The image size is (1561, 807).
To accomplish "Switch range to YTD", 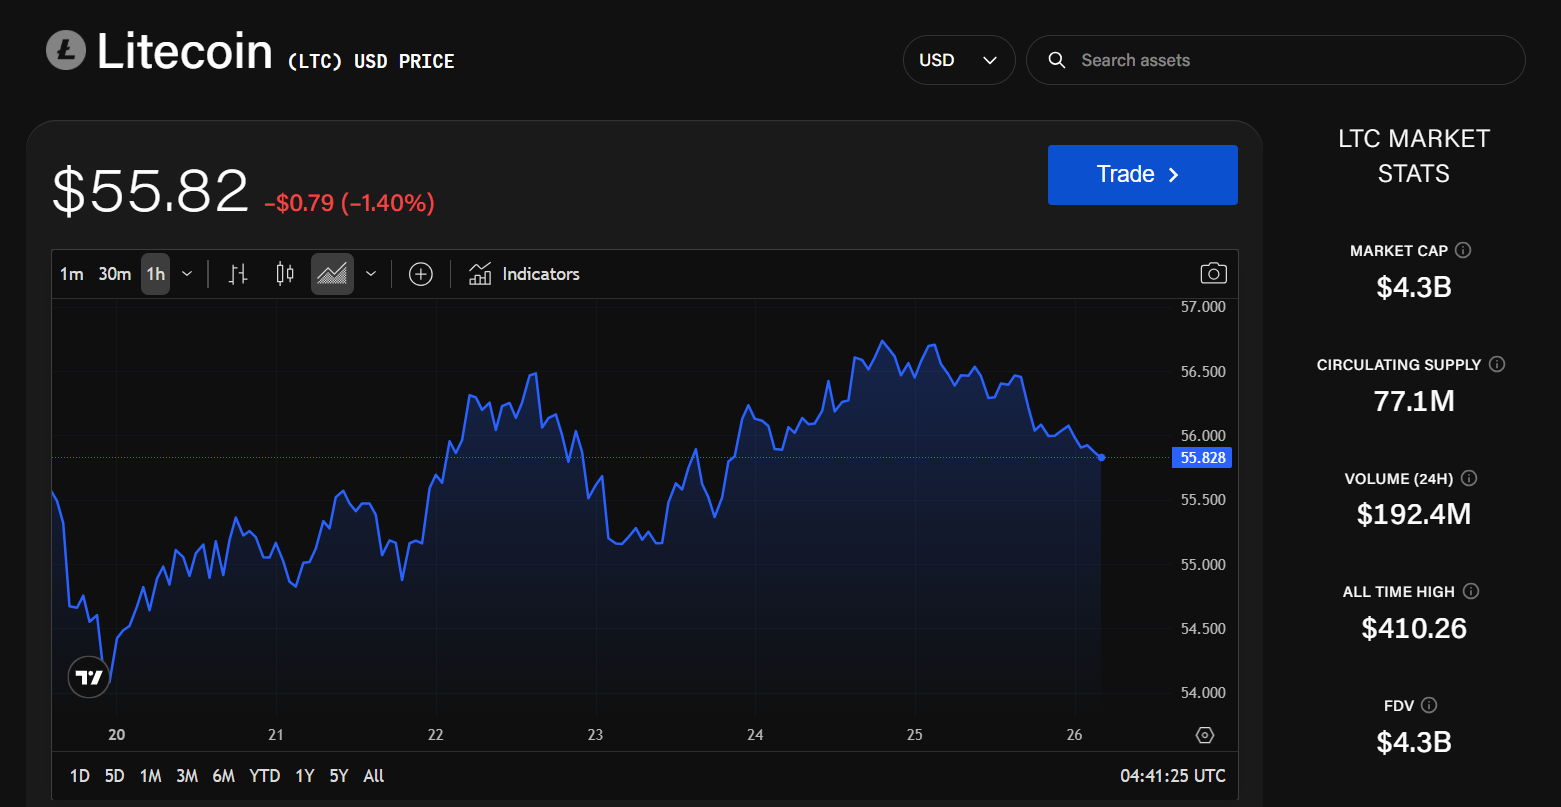I will (x=264, y=776).
